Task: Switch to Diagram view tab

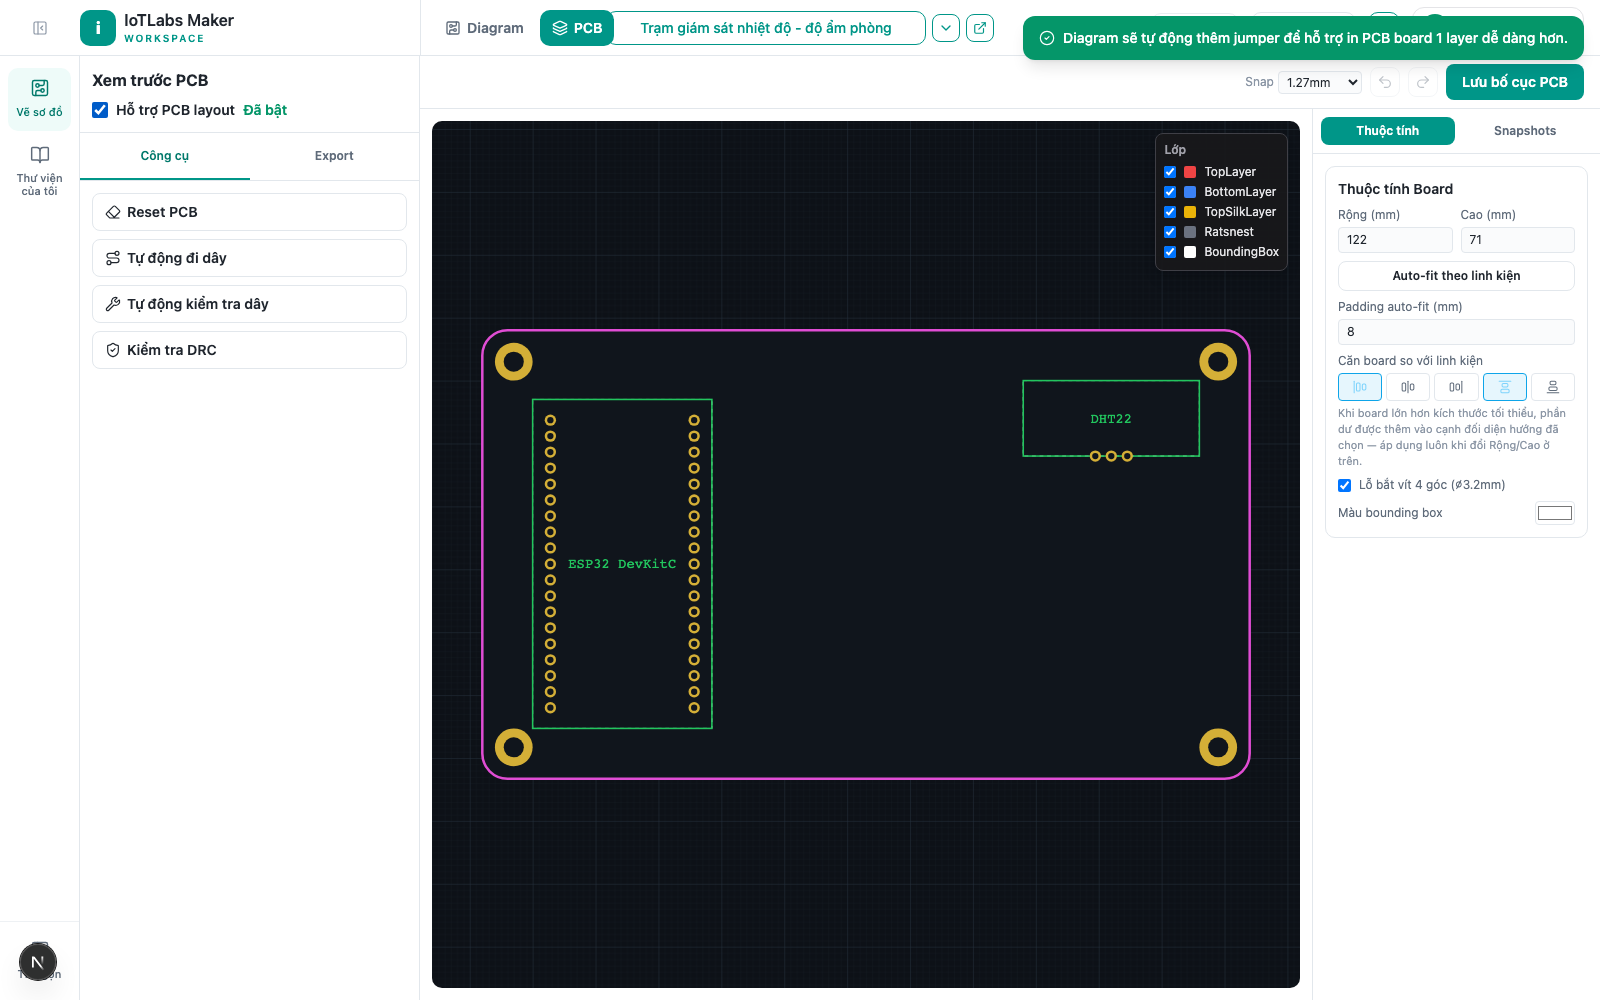Action: coord(485,28)
